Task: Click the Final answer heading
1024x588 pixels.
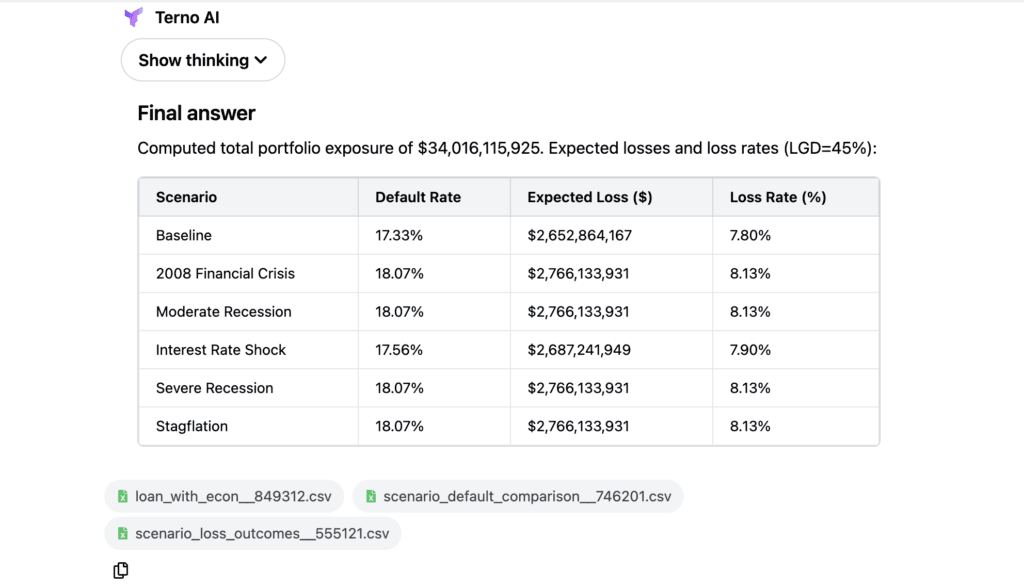Action: pyautogui.click(x=196, y=113)
